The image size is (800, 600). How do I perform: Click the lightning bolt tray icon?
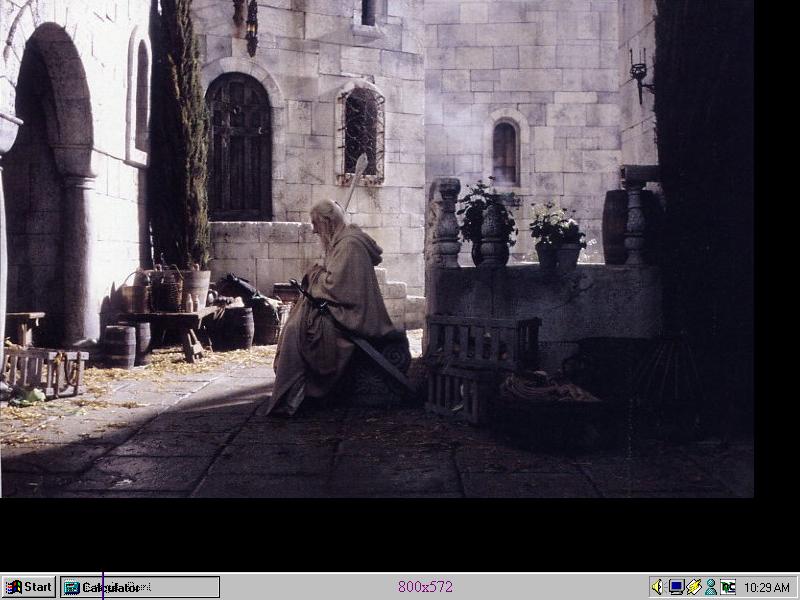(693, 587)
